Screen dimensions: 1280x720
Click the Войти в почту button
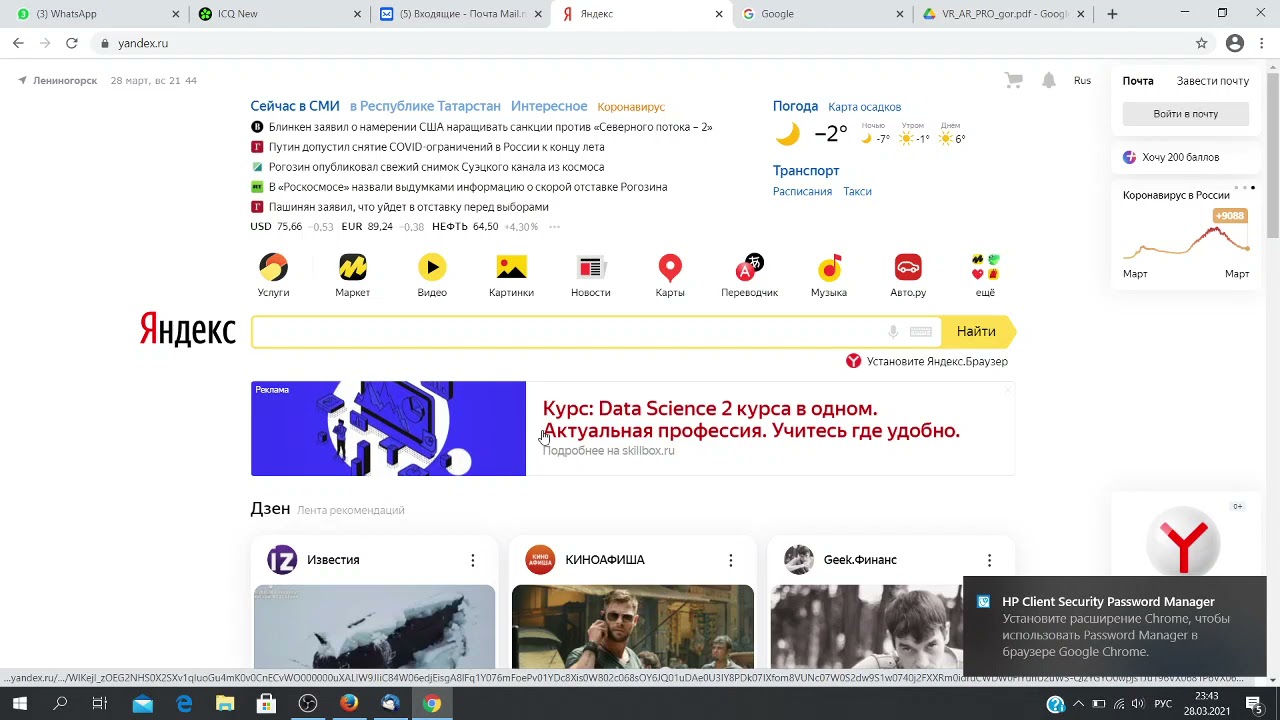(1186, 114)
